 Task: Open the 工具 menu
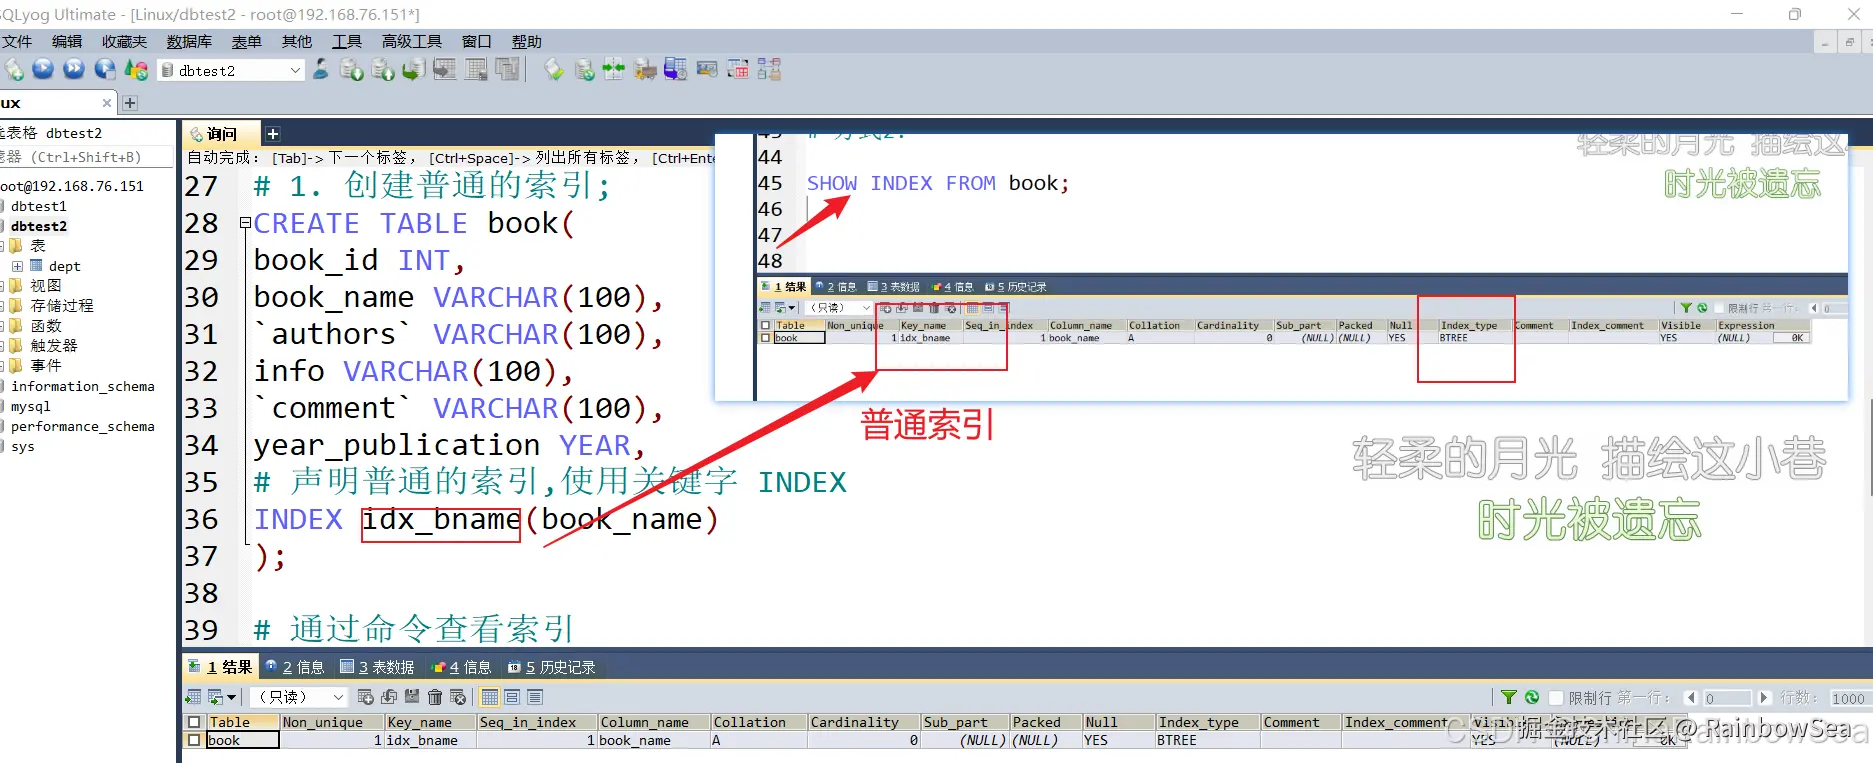(347, 41)
